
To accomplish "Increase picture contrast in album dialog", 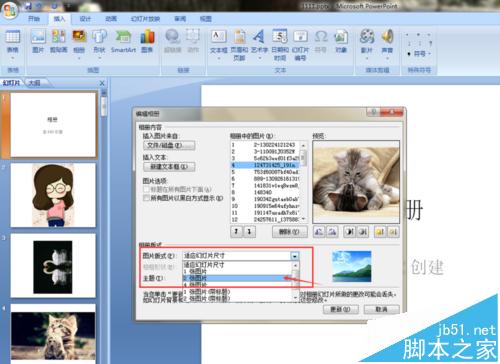I will pyautogui.click(x=350, y=232).
